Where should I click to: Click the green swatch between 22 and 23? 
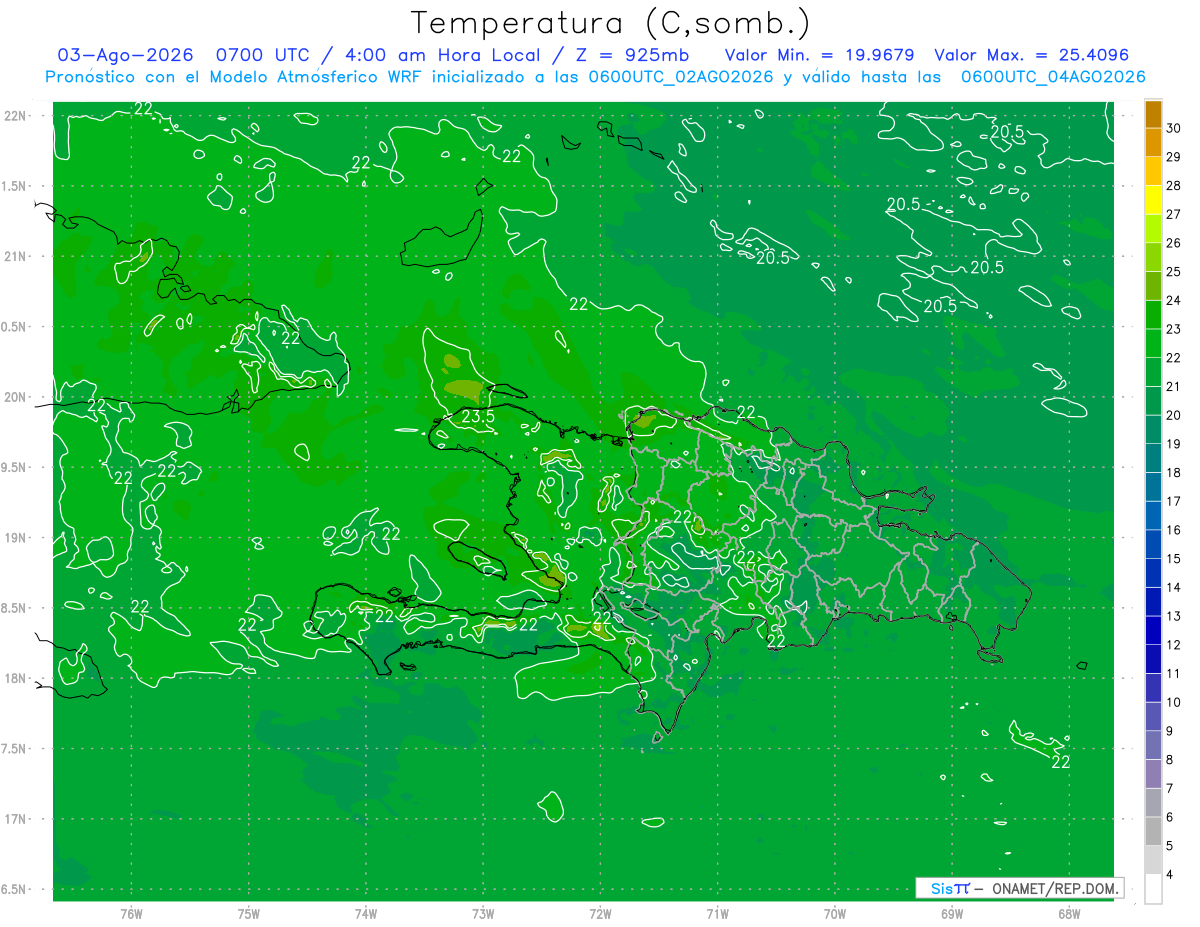(1154, 344)
